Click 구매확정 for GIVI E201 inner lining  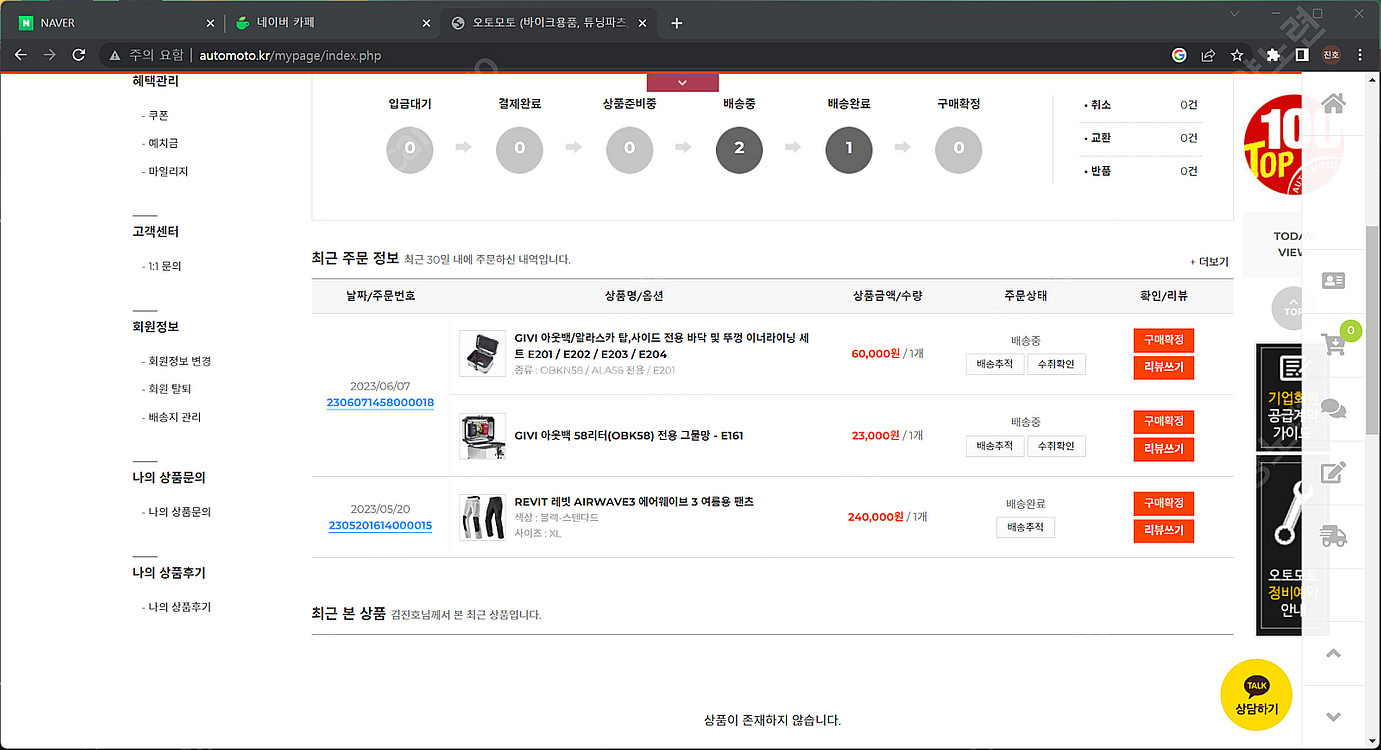tap(1164, 340)
